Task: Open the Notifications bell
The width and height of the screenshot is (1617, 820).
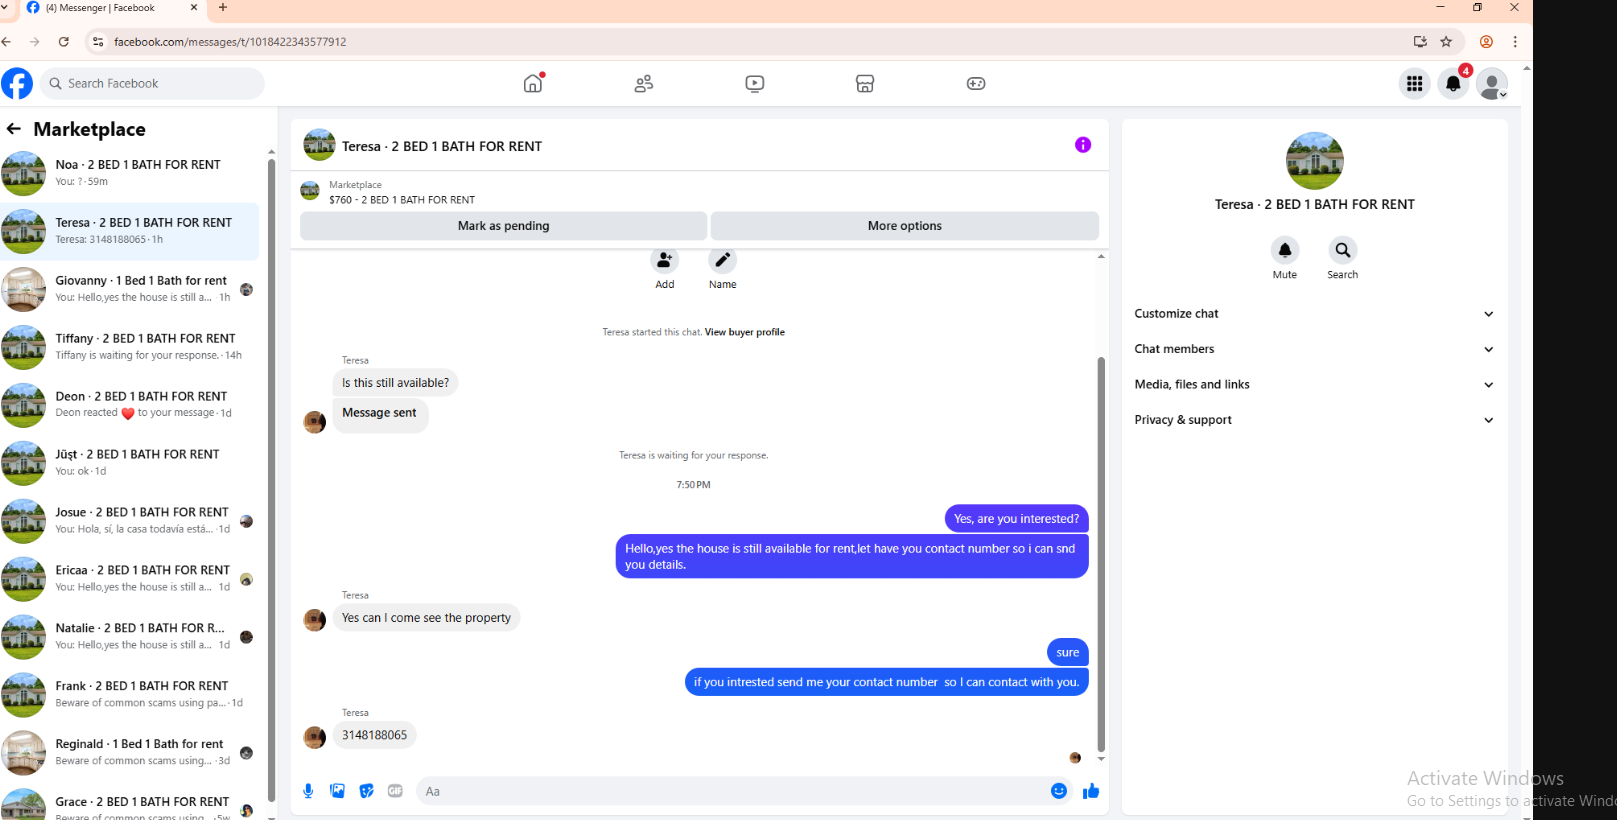Action: [x=1453, y=84]
